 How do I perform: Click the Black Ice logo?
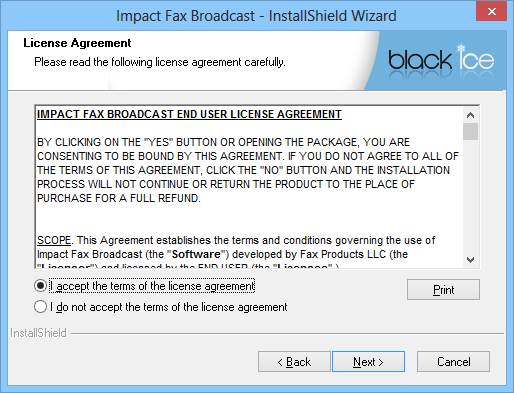(441, 59)
